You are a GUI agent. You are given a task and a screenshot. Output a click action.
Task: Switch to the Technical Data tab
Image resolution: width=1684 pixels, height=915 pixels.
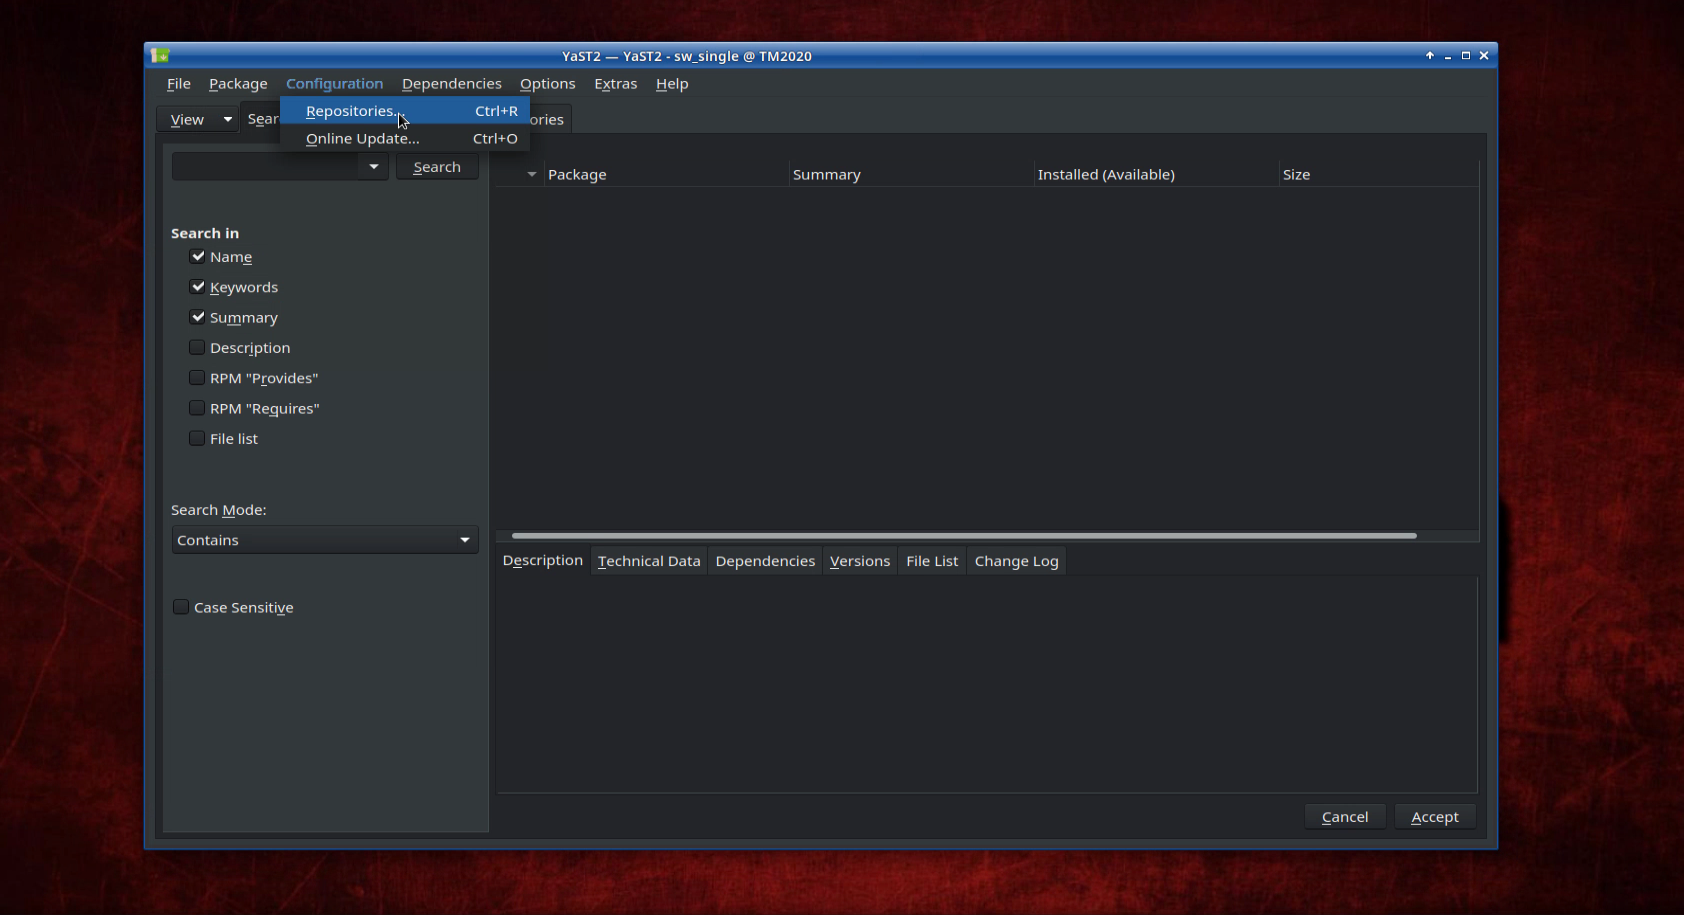point(648,561)
